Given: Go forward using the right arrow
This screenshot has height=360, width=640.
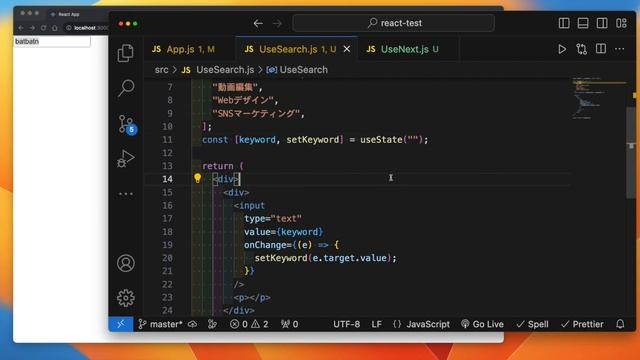Looking at the screenshot, I should click(x=278, y=23).
